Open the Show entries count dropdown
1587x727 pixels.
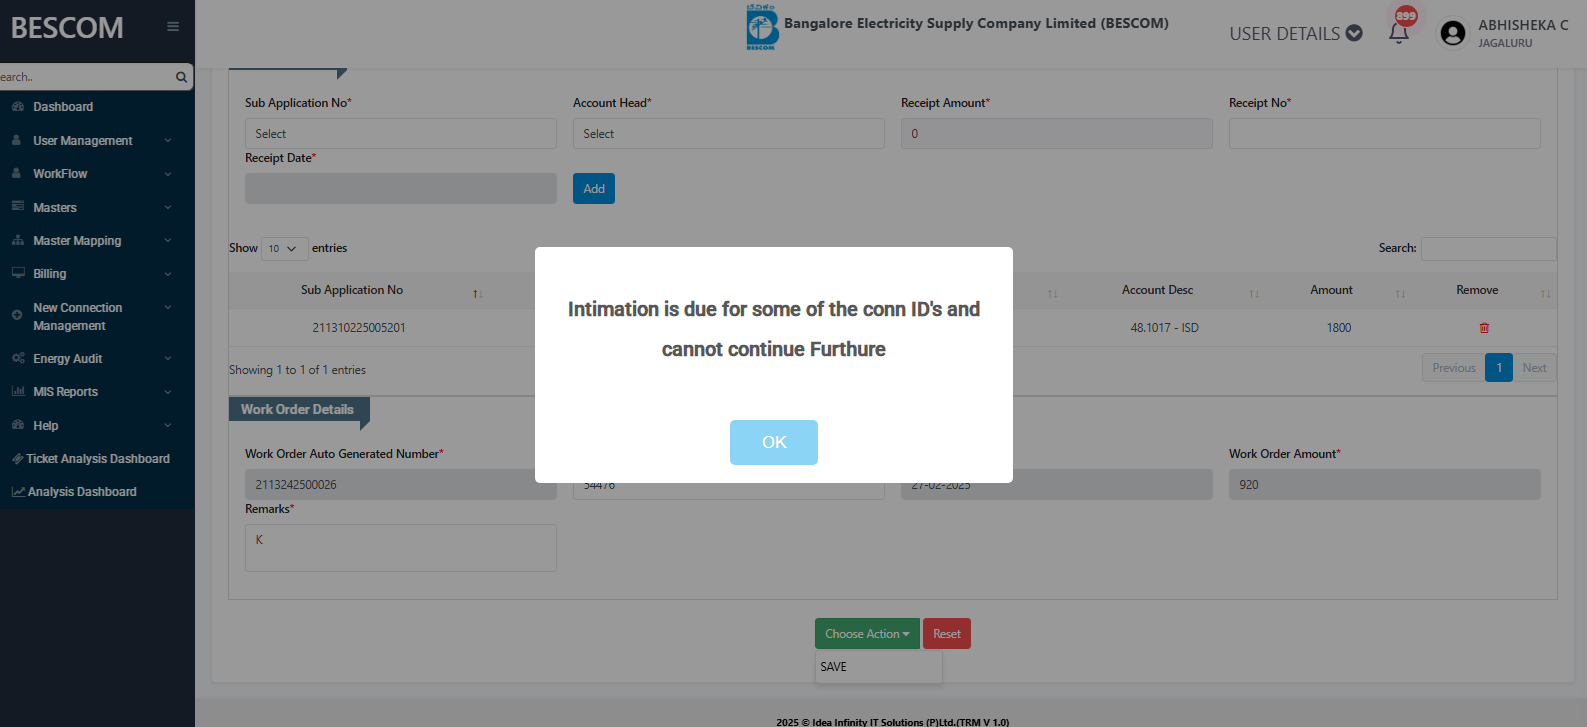coord(284,248)
